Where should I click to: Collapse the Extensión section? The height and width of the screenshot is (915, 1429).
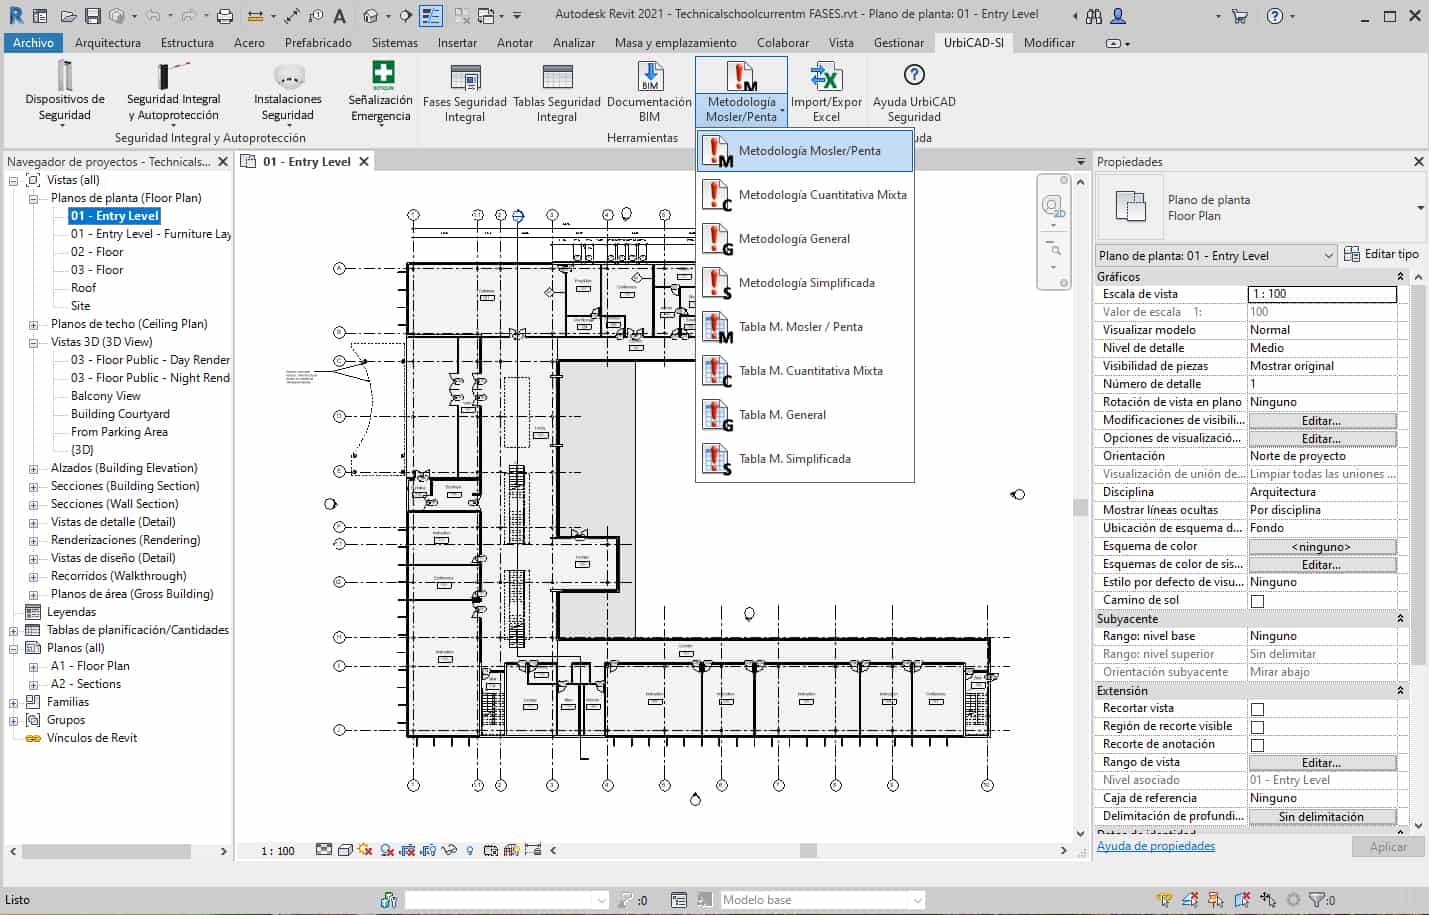1400,691
